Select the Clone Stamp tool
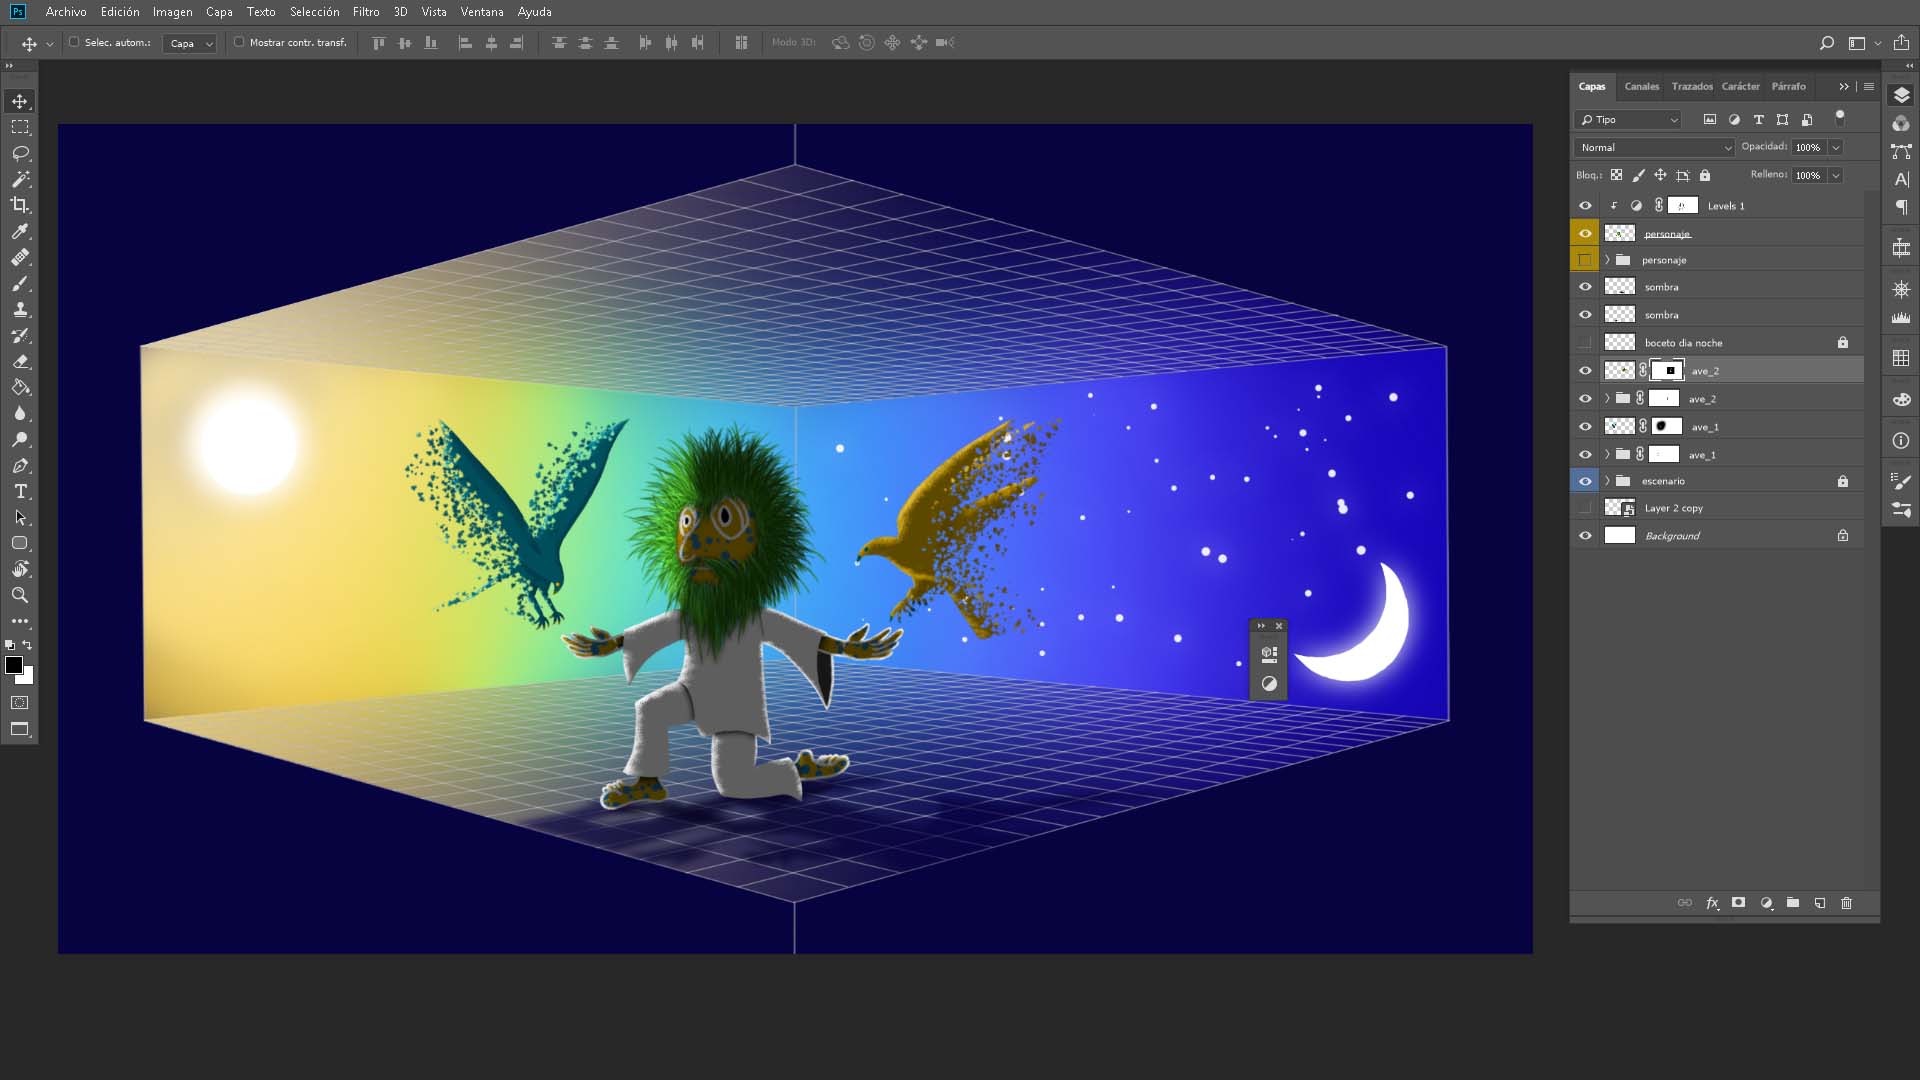The height and width of the screenshot is (1080, 1920). [20, 310]
